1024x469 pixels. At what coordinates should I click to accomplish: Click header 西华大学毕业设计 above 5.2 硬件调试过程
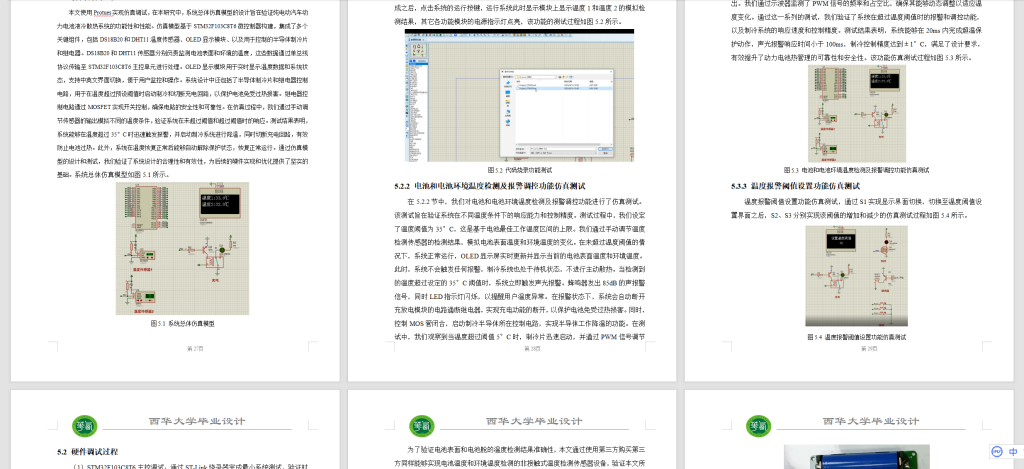click(x=197, y=421)
